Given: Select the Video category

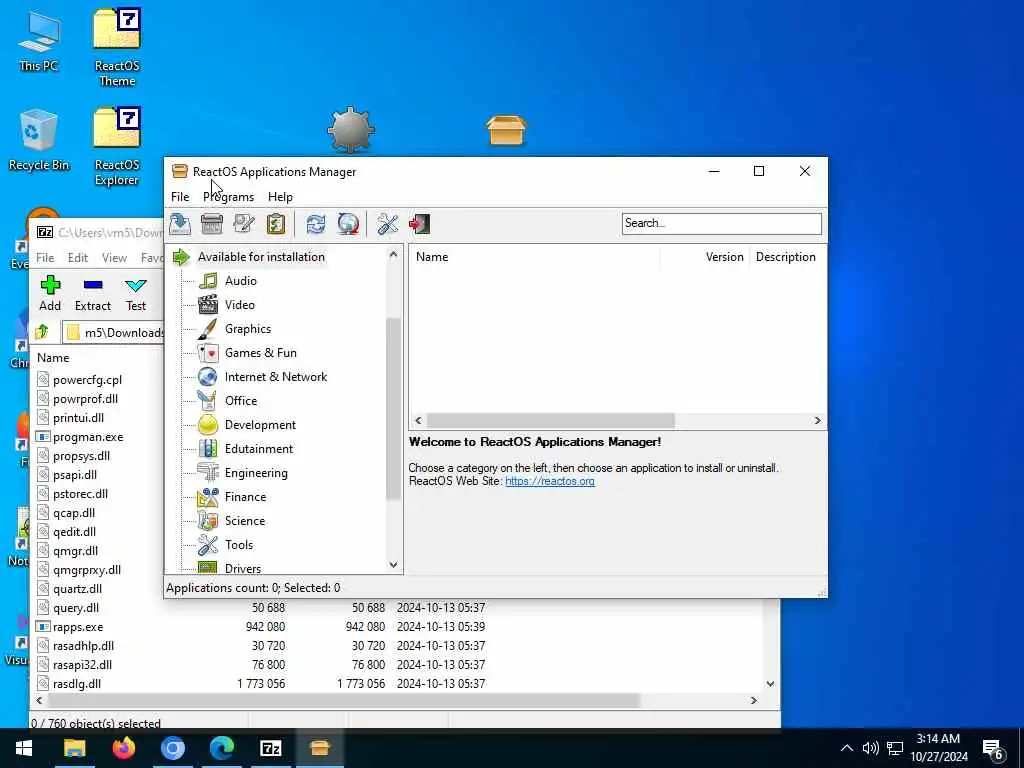Looking at the screenshot, I should click(240, 305).
